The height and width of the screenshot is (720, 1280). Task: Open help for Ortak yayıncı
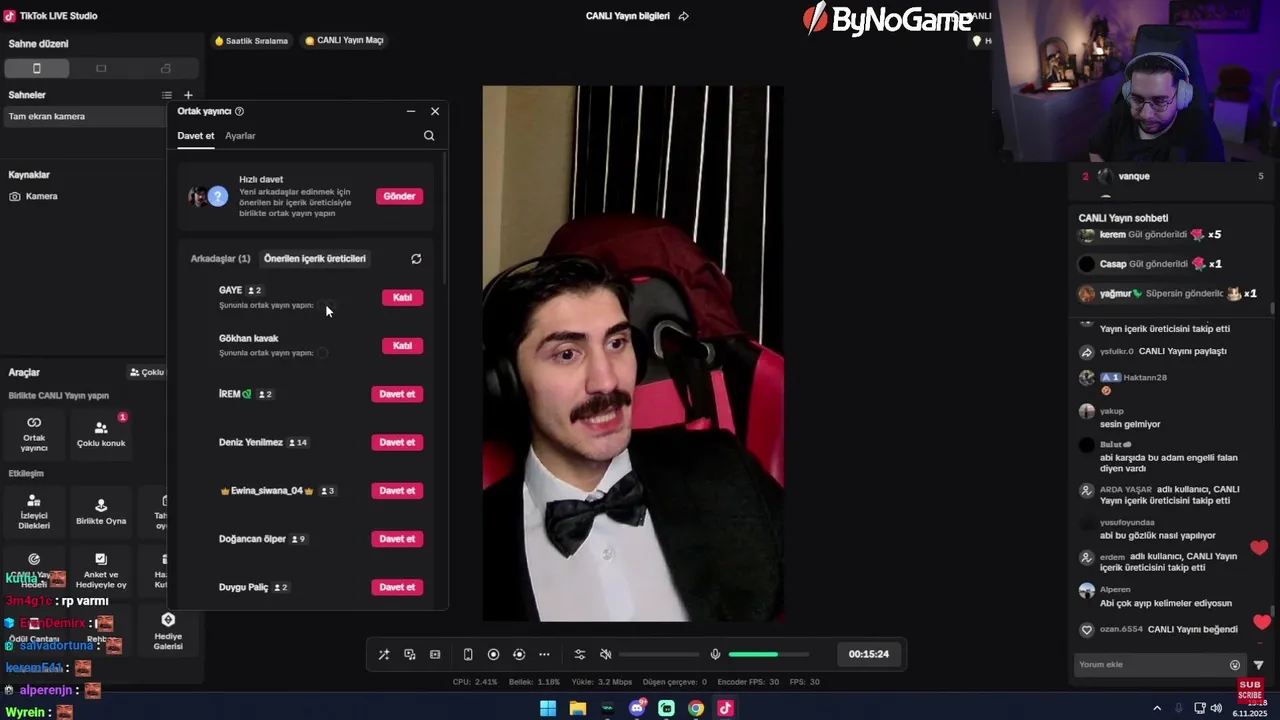(239, 111)
